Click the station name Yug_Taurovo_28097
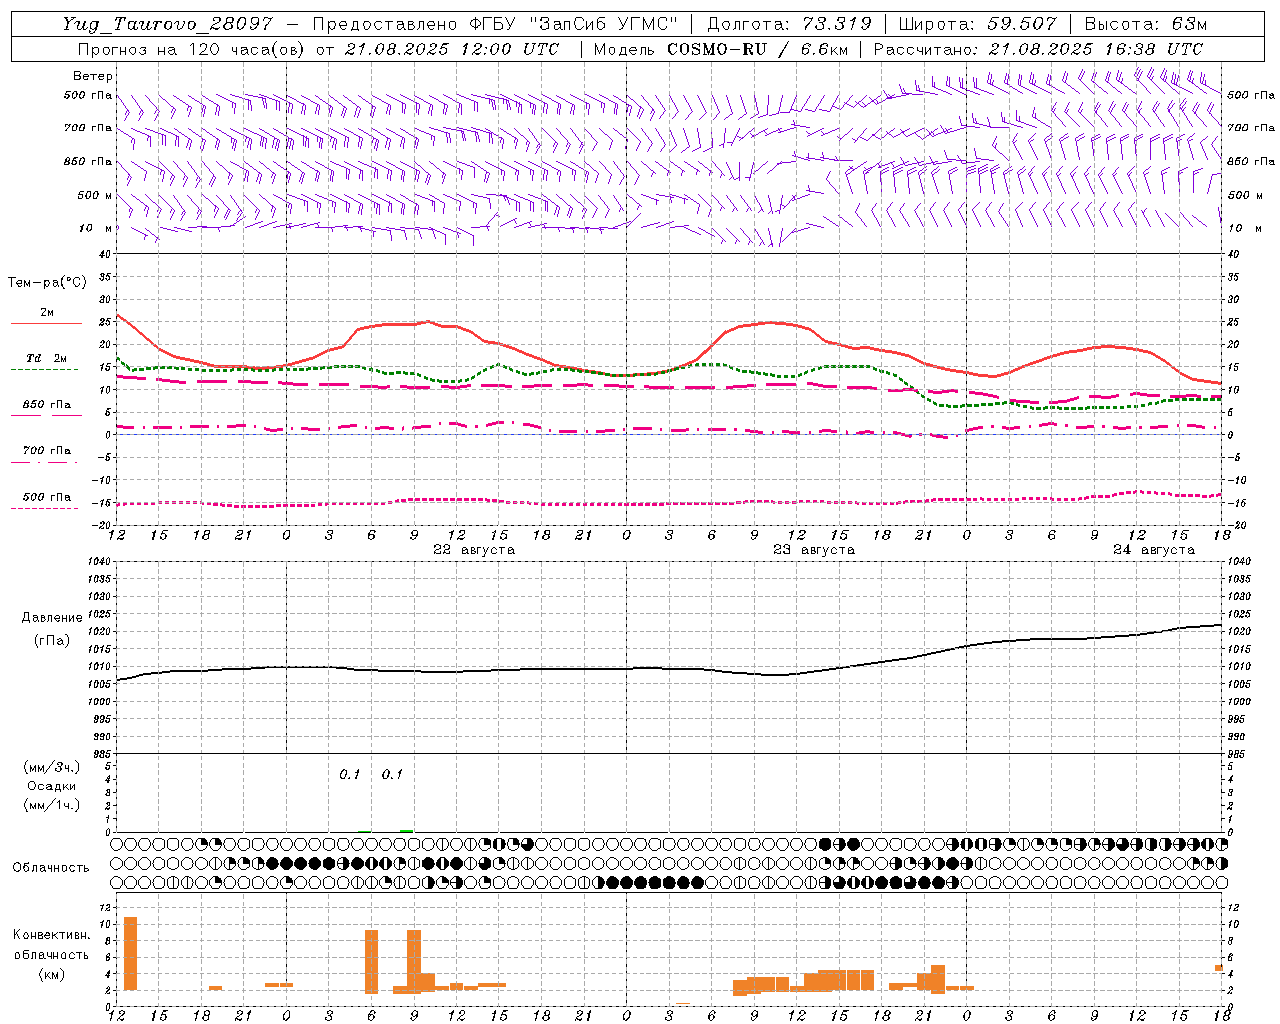 coord(166,24)
